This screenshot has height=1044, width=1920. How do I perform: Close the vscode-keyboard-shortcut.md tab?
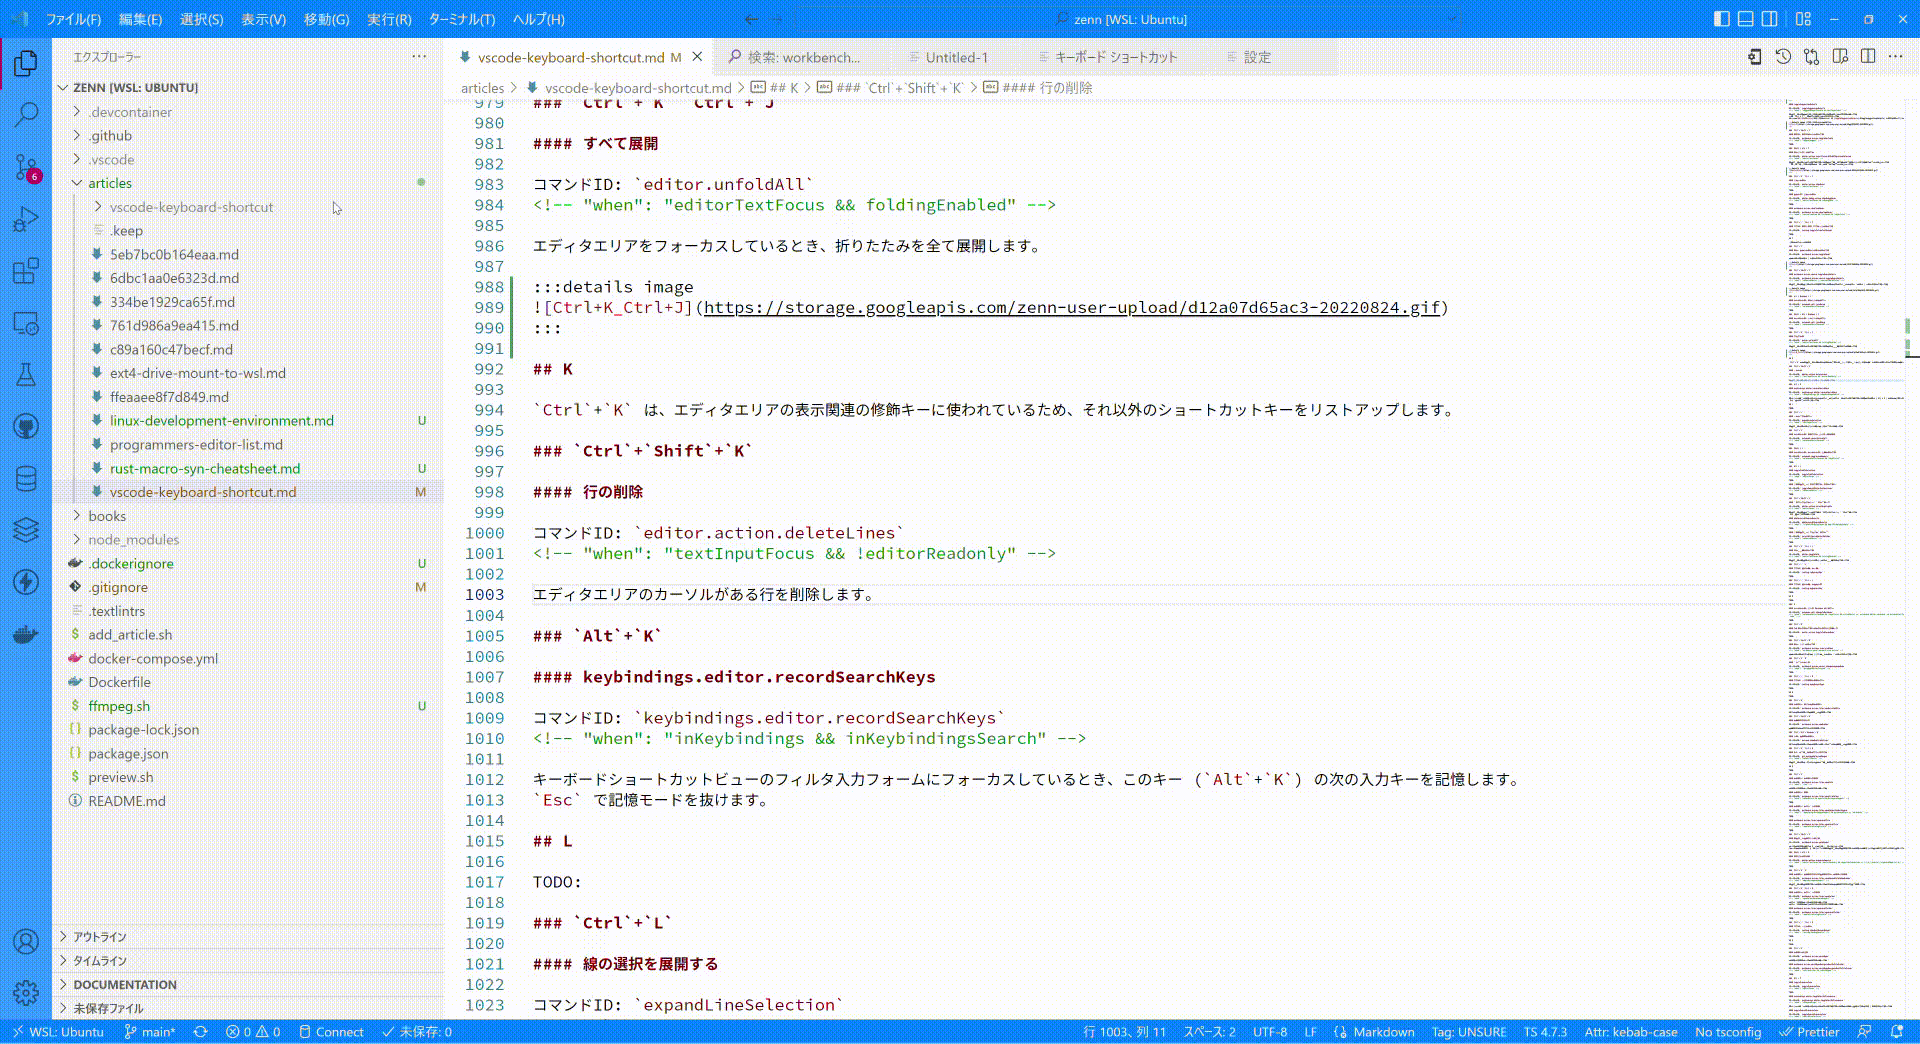pyautogui.click(x=698, y=57)
